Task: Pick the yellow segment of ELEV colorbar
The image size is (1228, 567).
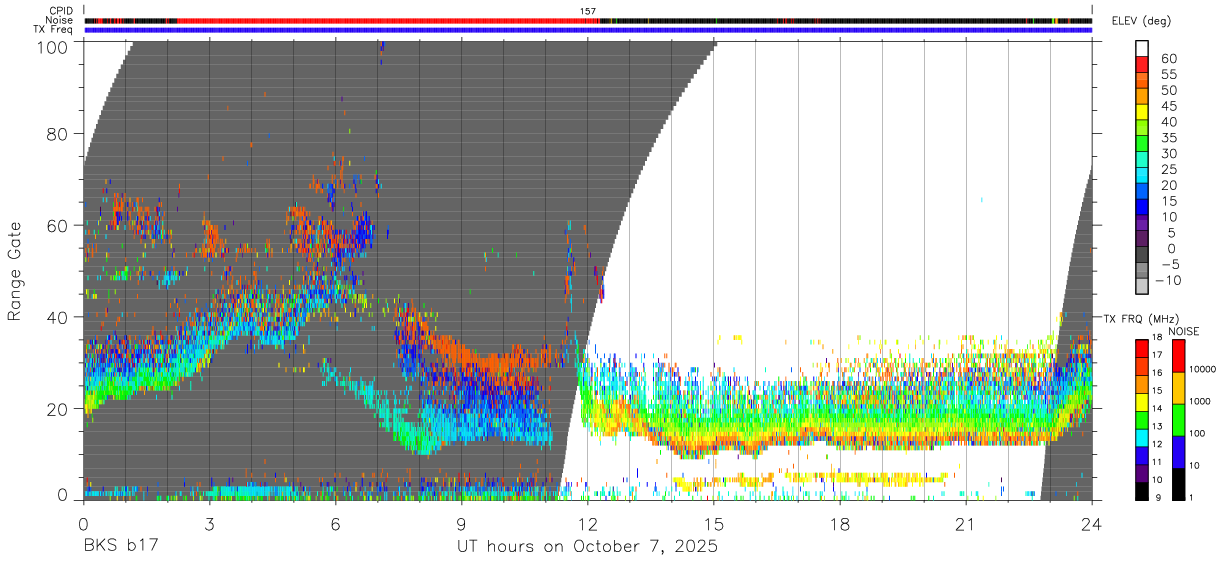Action: (x=1143, y=113)
